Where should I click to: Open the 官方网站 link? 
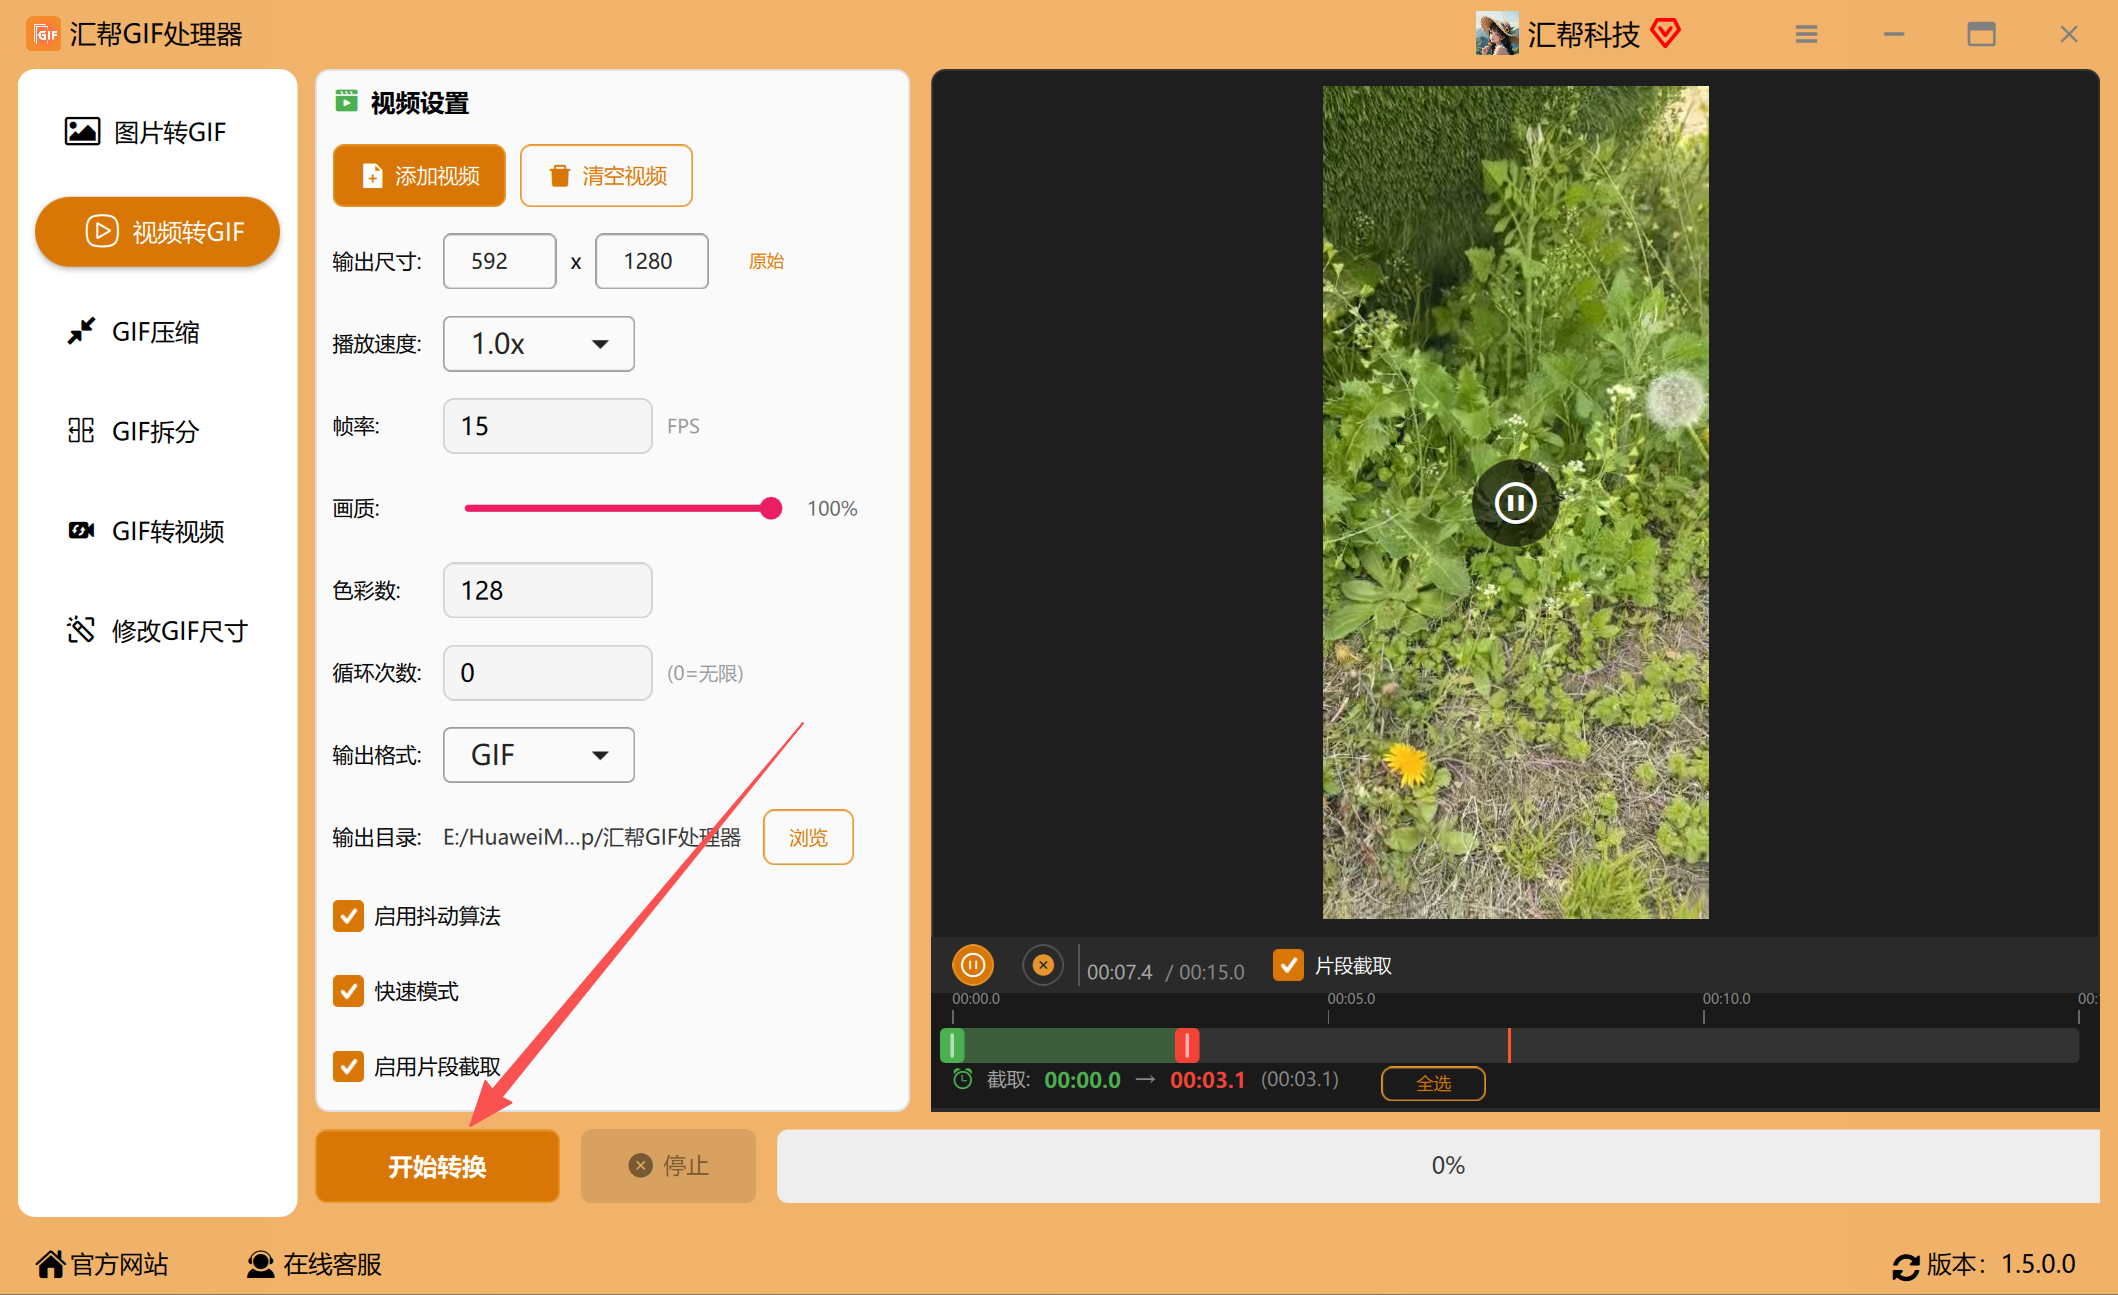(x=102, y=1264)
